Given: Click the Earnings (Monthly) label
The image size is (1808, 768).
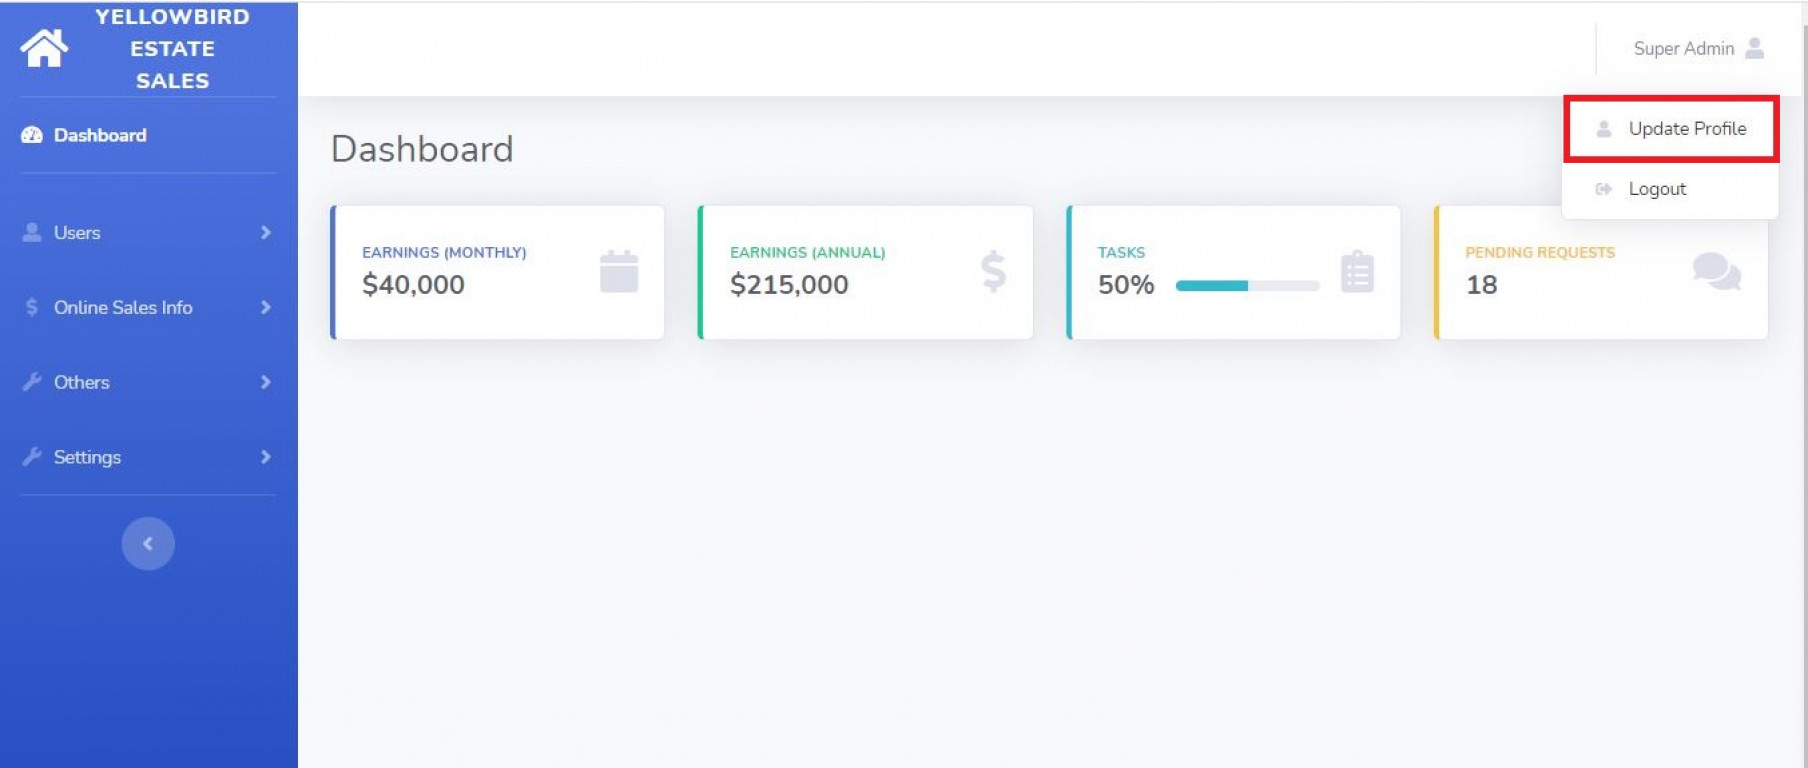Looking at the screenshot, I should [x=444, y=252].
